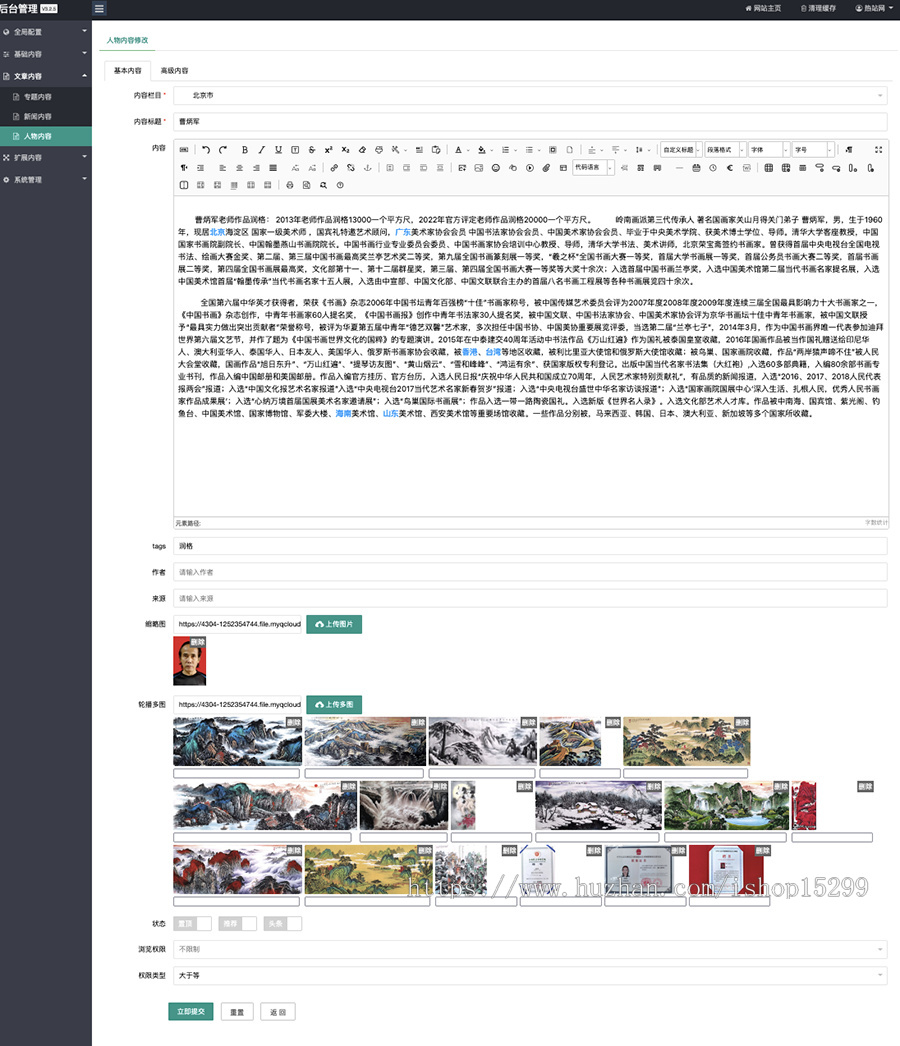Viewport: 900px width, 1046px height.
Task: Click the tags input field containing 润格
Action: [530, 546]
